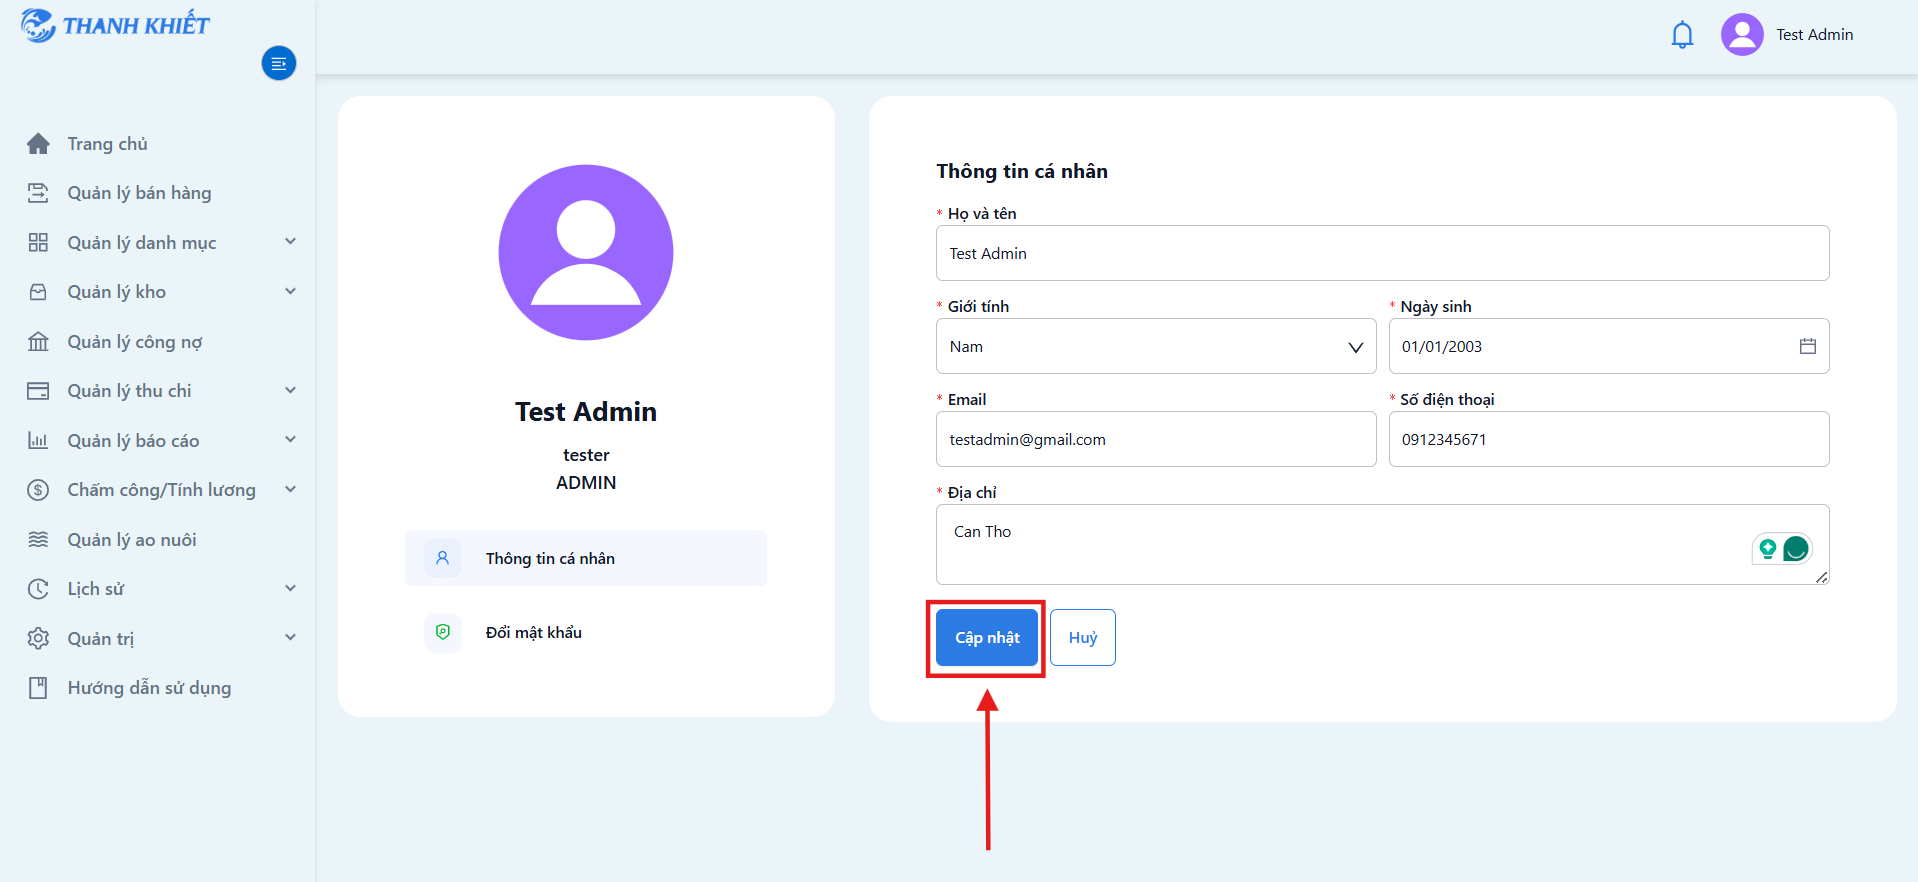
Task: Click the tester username text
Action: [x=586, y=455]
